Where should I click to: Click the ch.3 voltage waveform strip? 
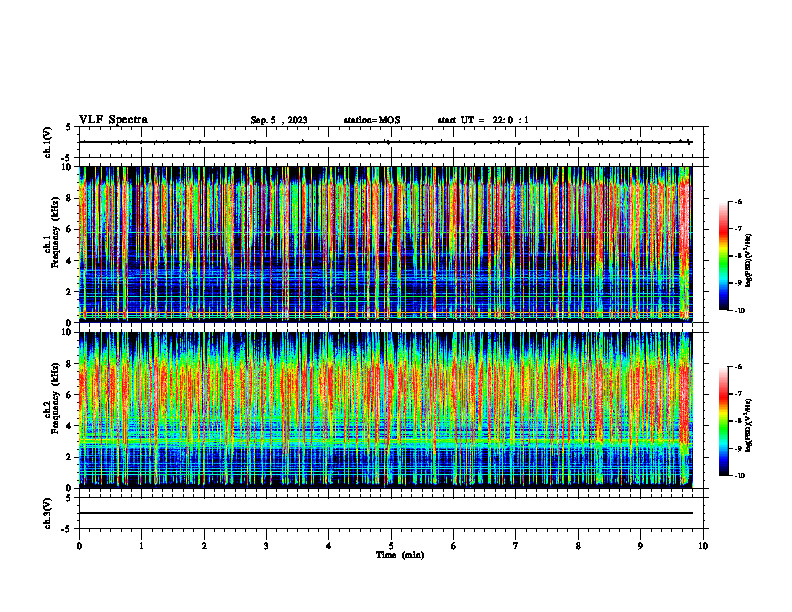[393, 513]
